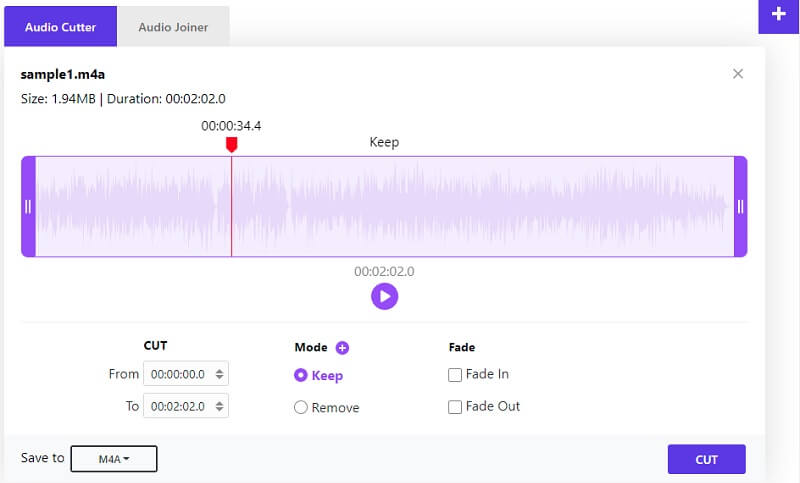Select the Keep mode radio button
Screen dimensions: 800x483
301,376
